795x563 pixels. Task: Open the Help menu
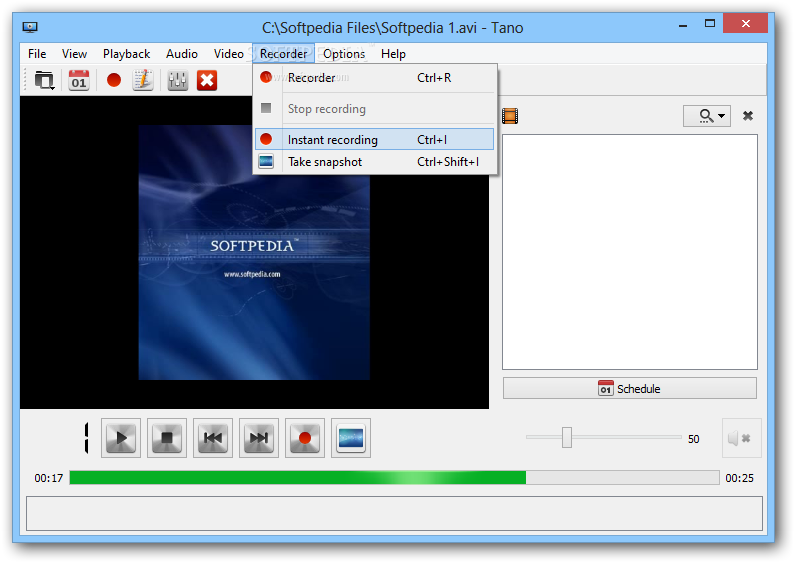[x=393, y=54]
